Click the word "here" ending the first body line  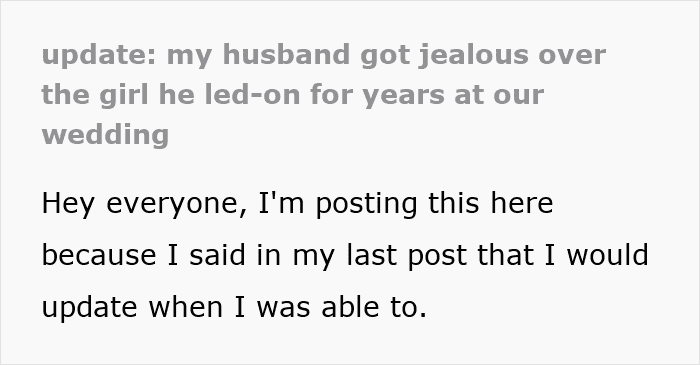(522, 203)
